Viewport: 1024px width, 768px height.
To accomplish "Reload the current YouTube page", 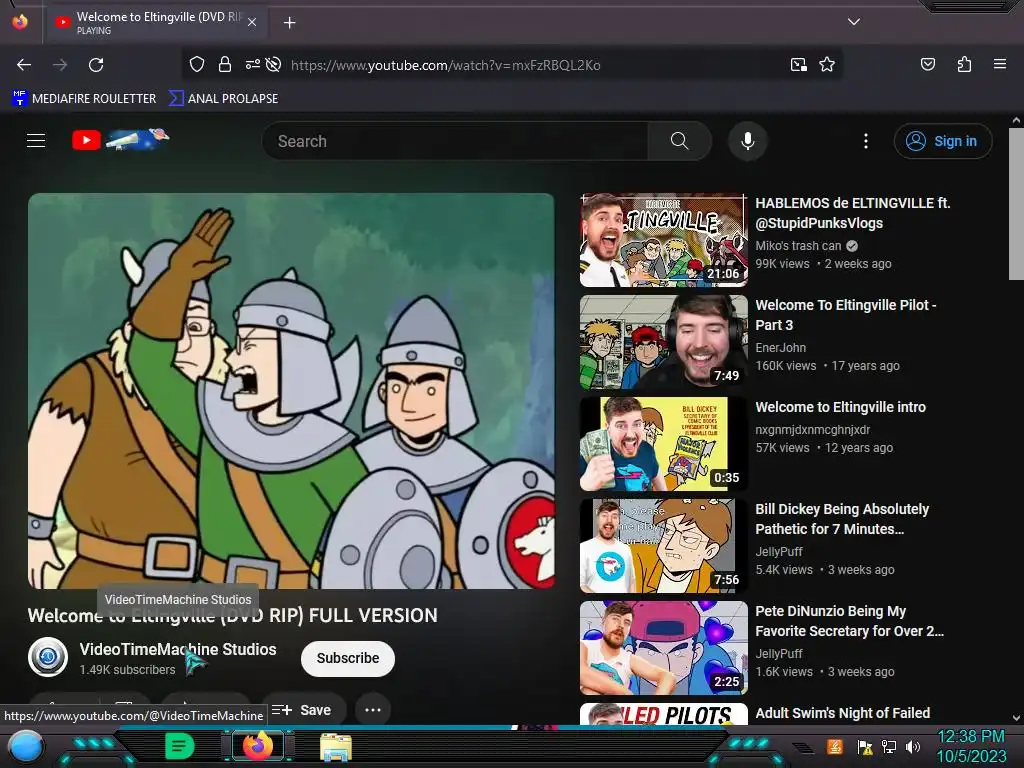I will click(x=96, y=65).
